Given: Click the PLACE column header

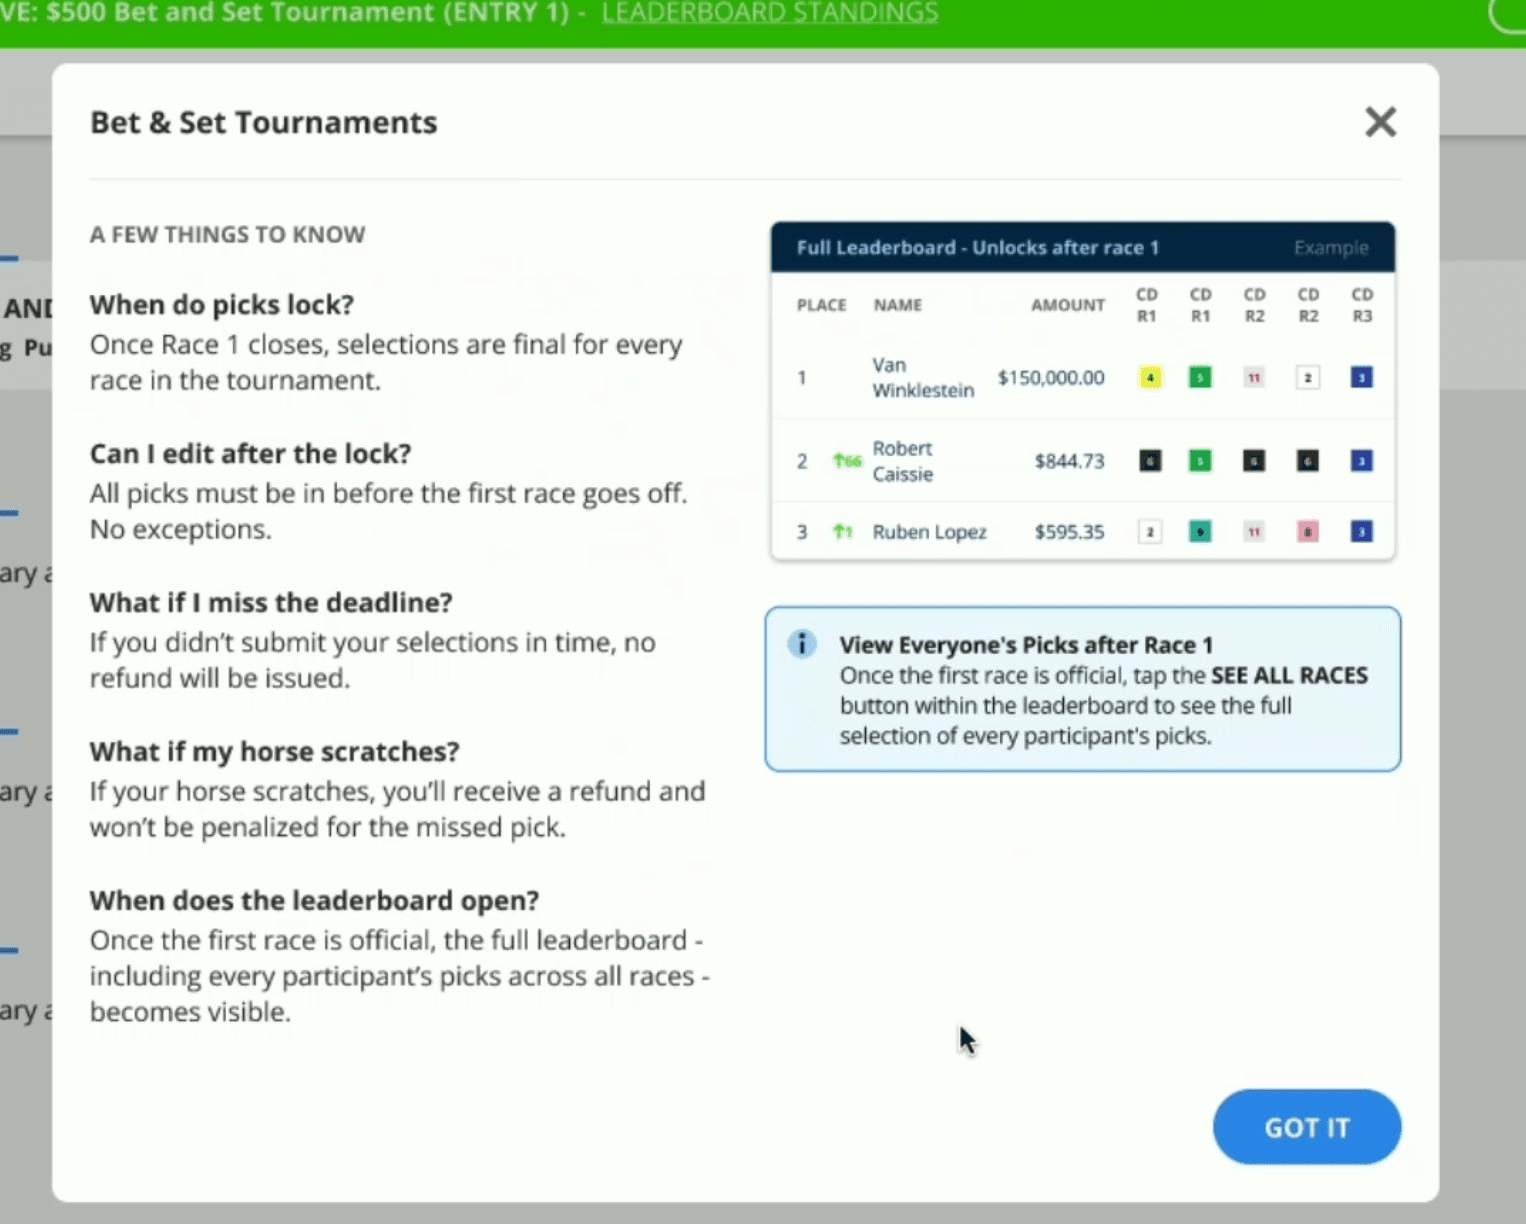Looking at the screenshot, I should 821,305.
